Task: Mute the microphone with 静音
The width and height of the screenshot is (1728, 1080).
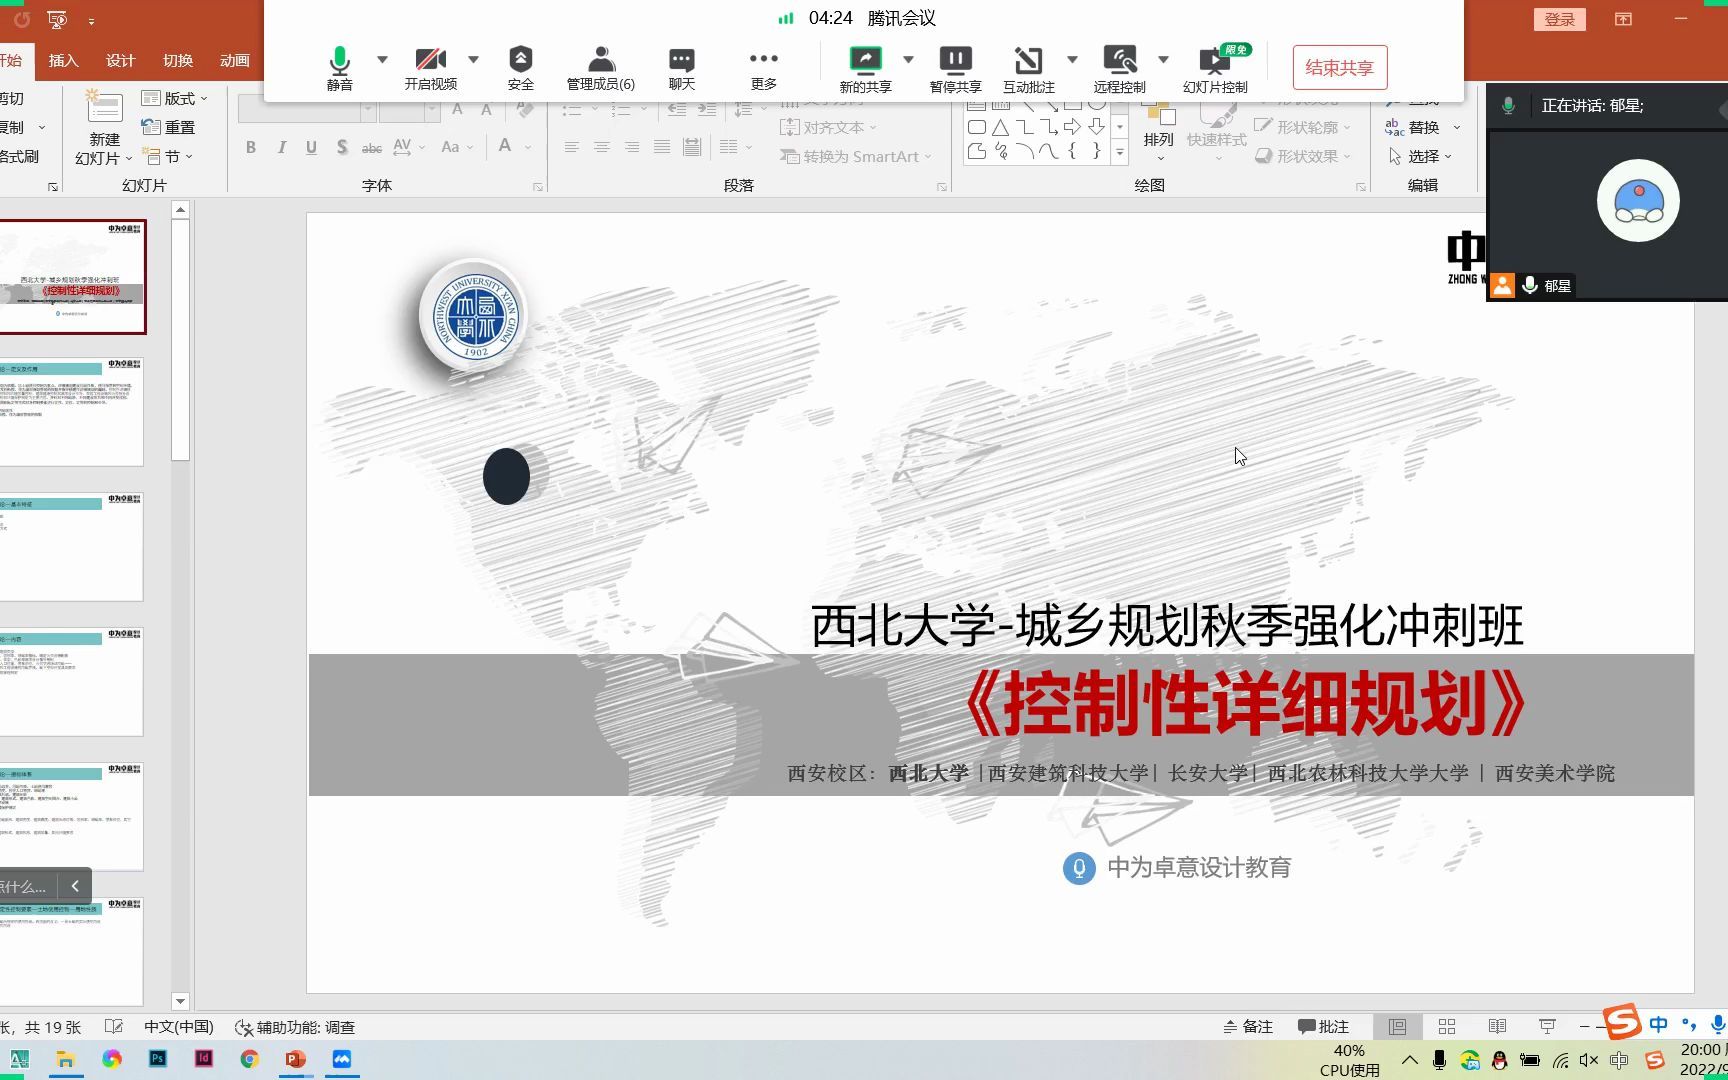Action: pos(340,67)
